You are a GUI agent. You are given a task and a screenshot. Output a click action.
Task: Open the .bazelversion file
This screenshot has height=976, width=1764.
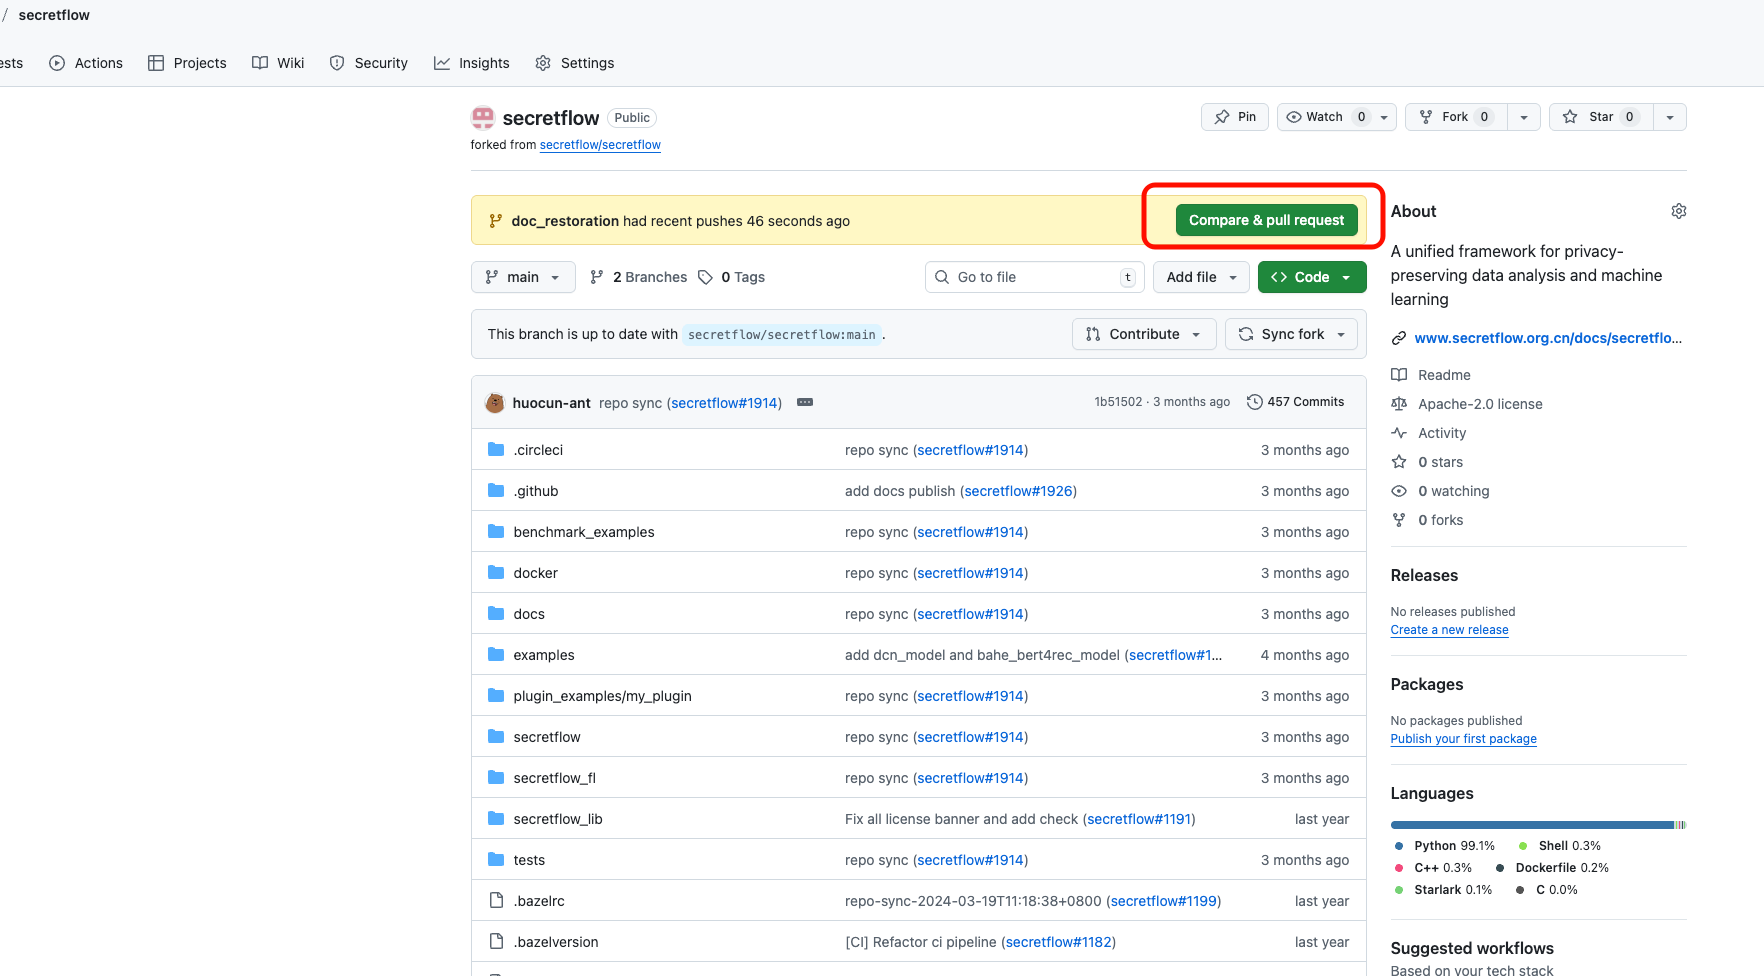[x=556, y=942]
